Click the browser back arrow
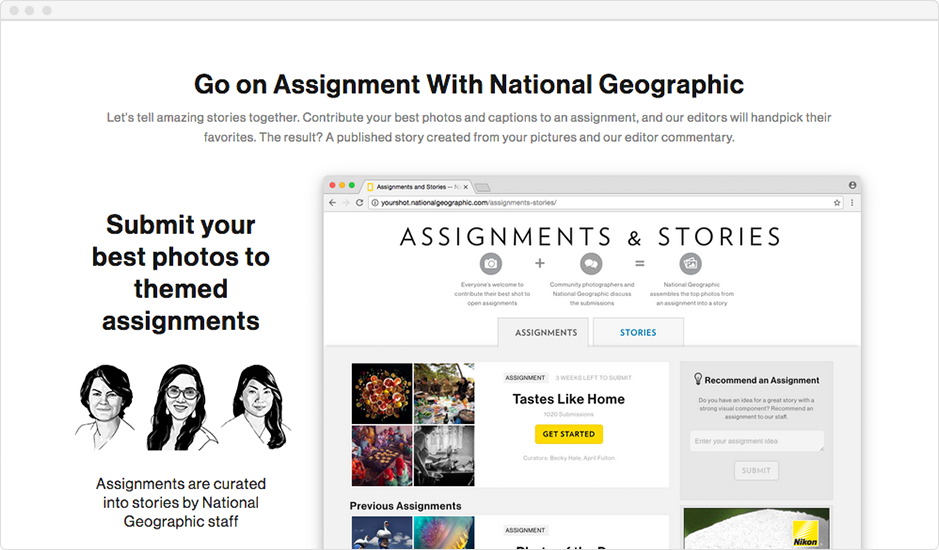Screen dimensions: 939x550 [332, 203]
